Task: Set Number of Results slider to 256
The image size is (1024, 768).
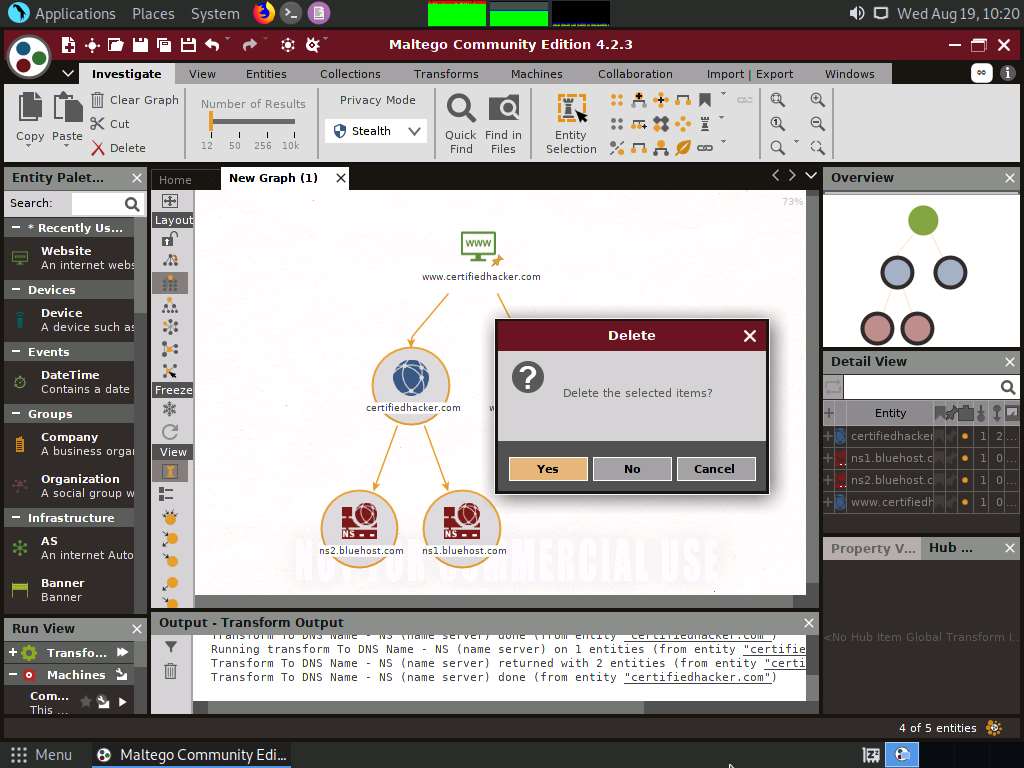Action: point(263,146)
